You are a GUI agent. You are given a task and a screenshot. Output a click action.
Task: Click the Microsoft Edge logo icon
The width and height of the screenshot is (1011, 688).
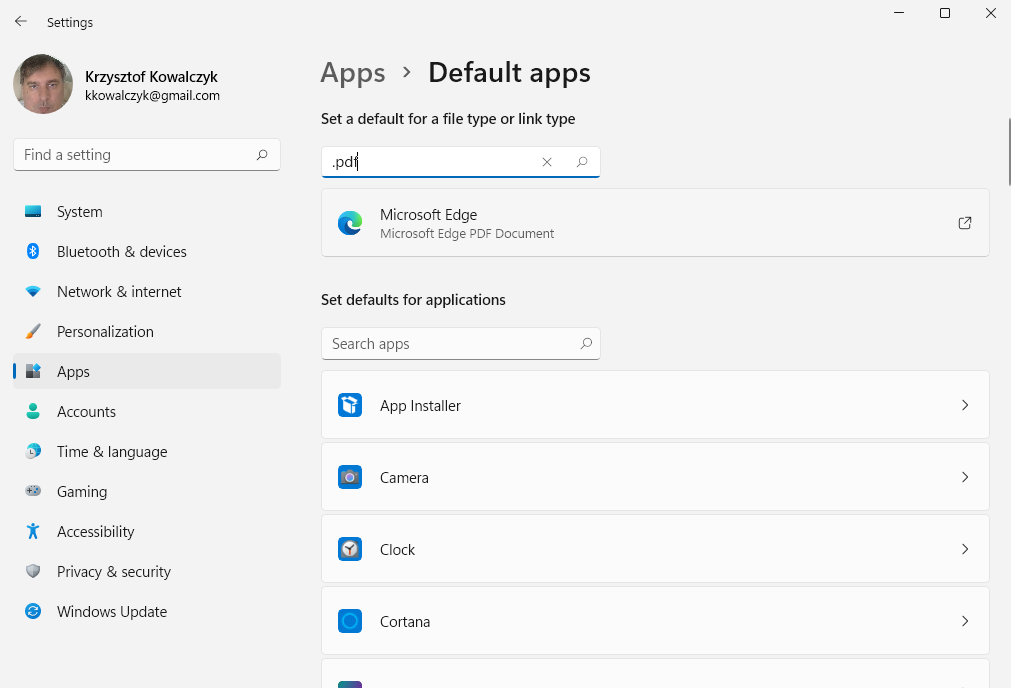click(350, 223)
